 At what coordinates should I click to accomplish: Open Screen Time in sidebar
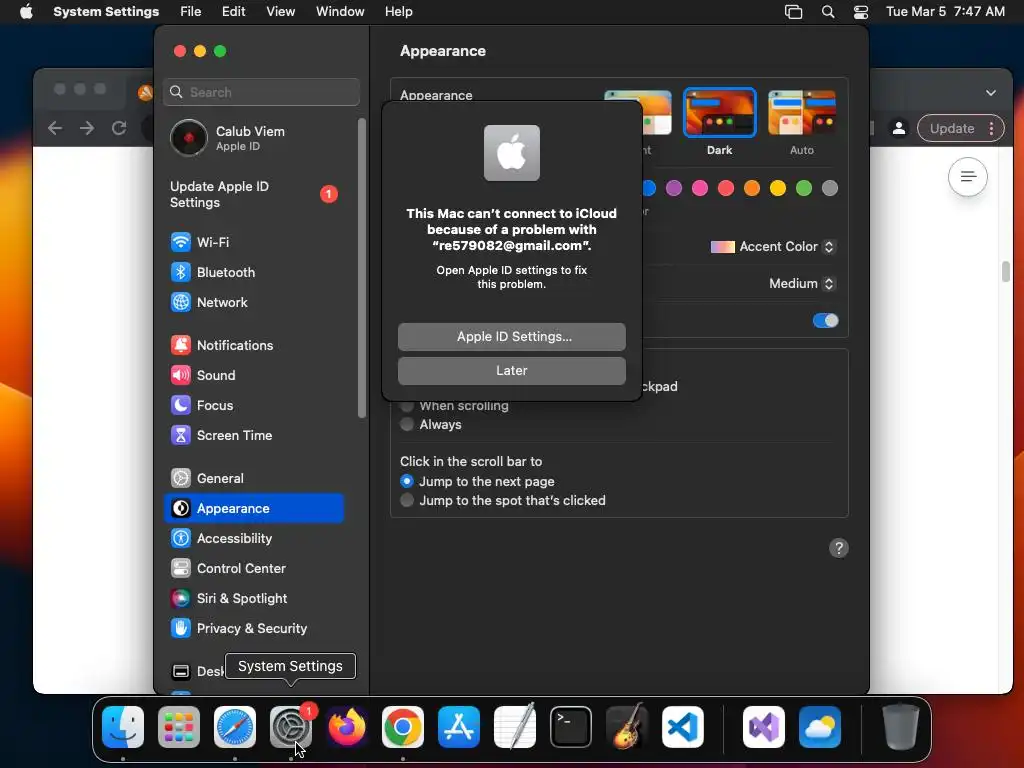click(253, 436)
